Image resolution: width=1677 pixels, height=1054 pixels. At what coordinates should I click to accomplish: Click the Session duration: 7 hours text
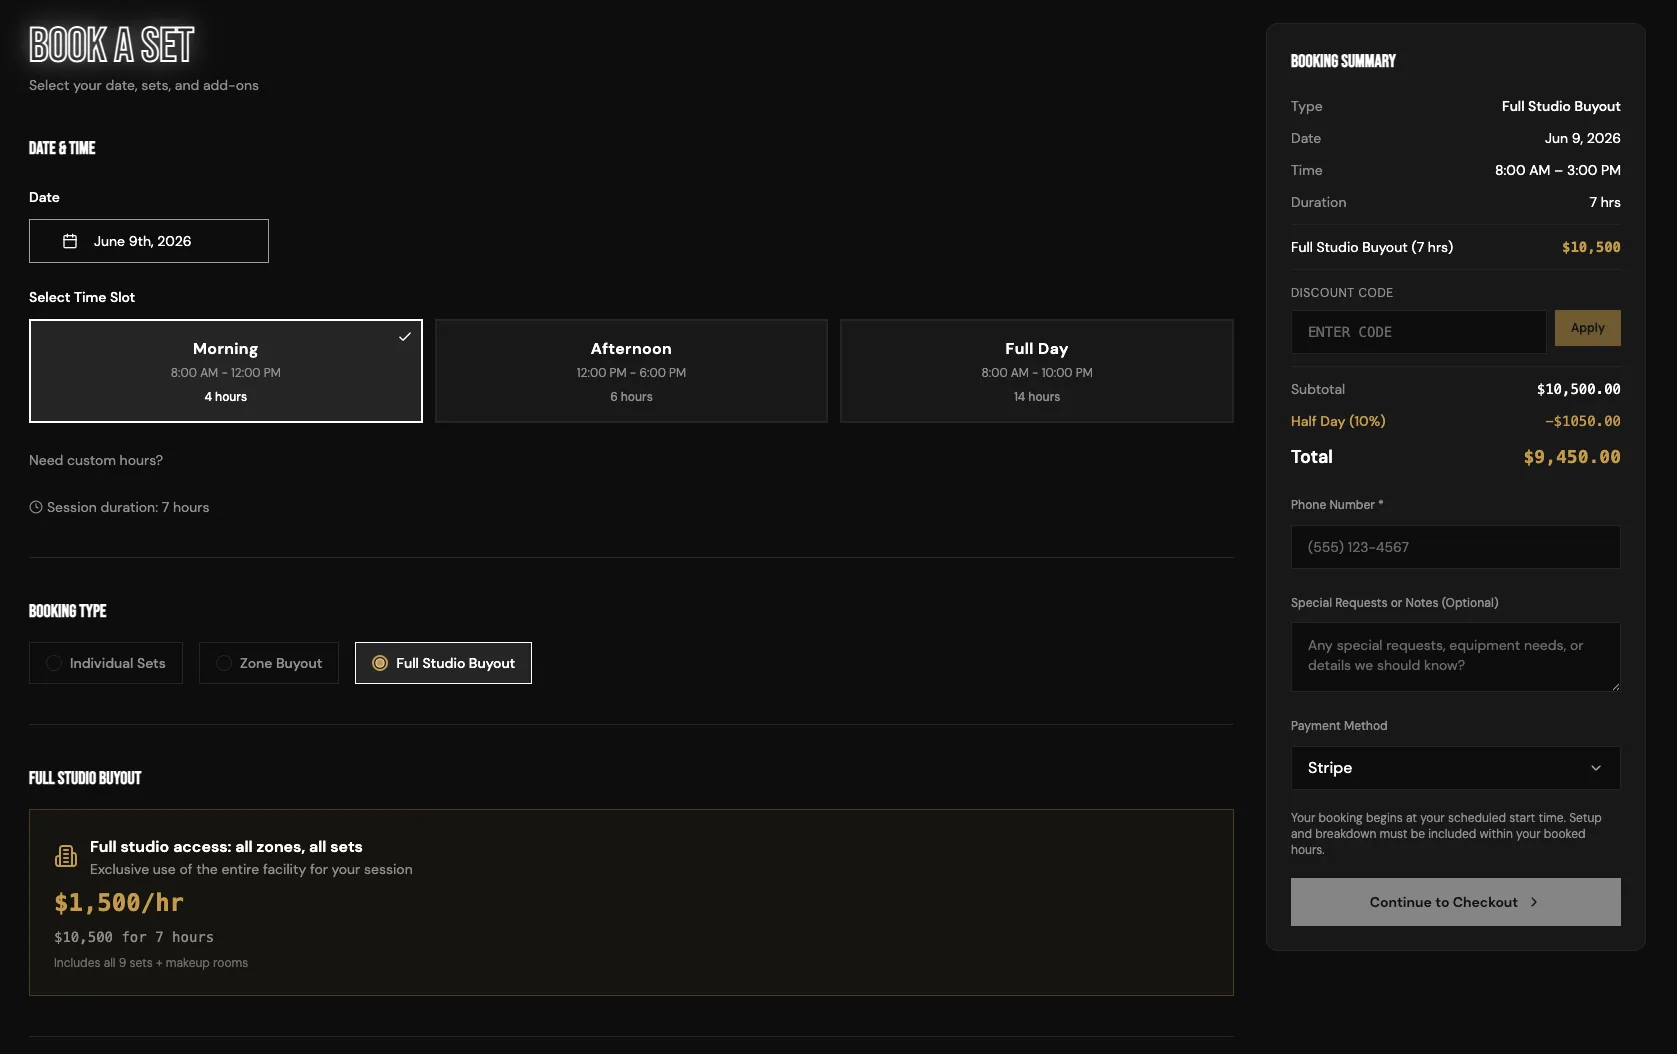click(x=128, y=507)
